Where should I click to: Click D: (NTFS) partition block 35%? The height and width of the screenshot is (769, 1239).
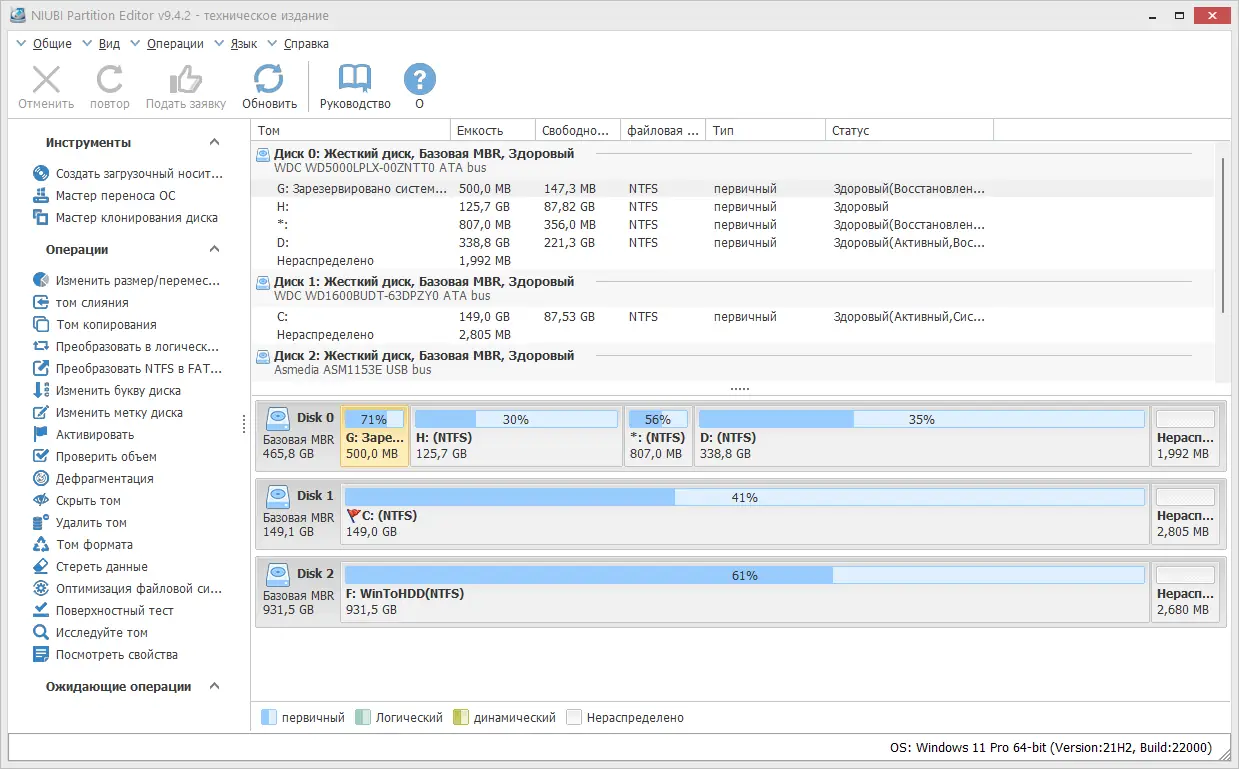pyautogui.click(x=921, y=436)
